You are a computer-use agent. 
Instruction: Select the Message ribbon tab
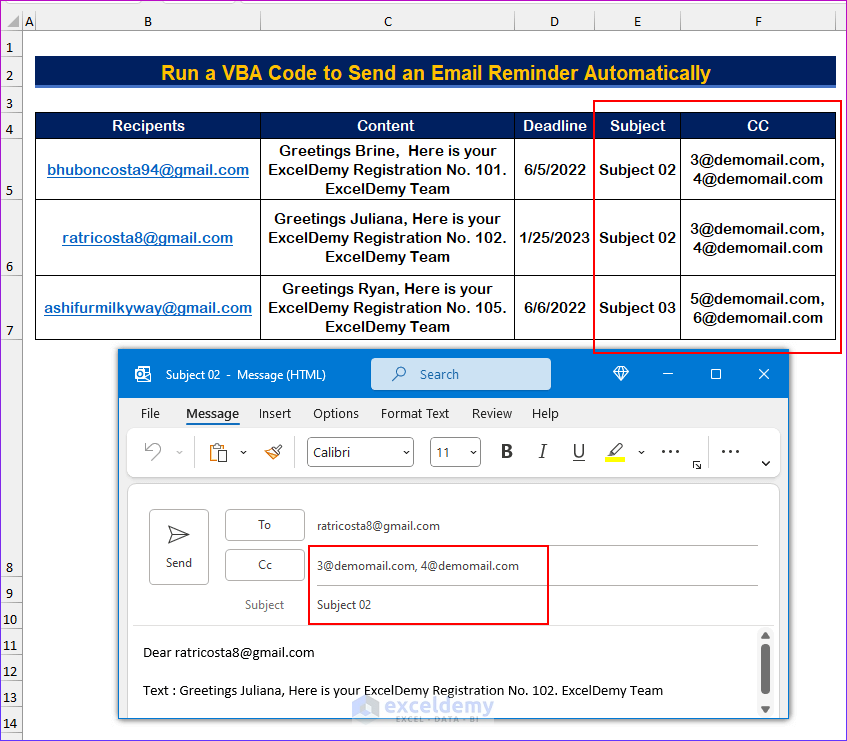[x=212, y=414]
